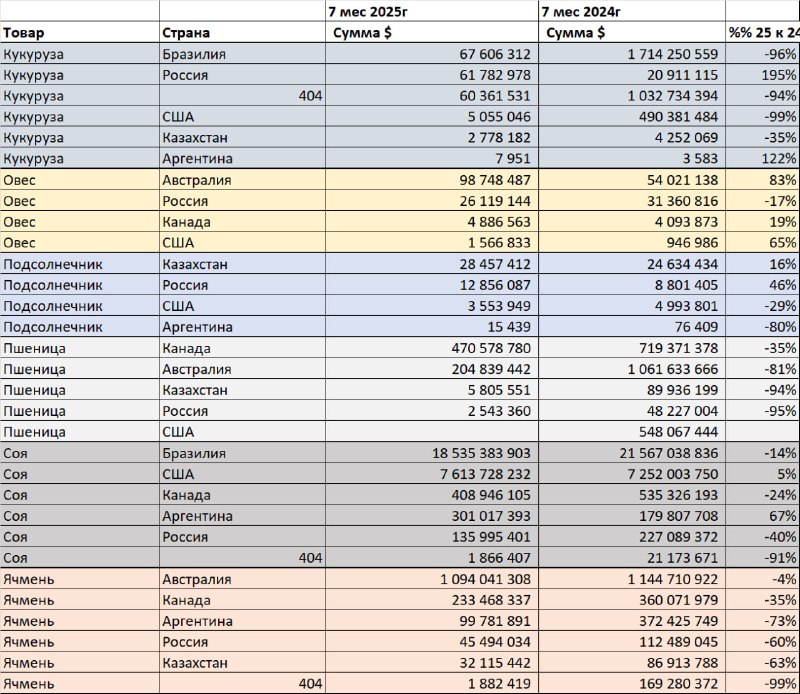
Task: Select cell with 470 578 780 for Пшеница Канада
Action: click(x=432, y=348)
